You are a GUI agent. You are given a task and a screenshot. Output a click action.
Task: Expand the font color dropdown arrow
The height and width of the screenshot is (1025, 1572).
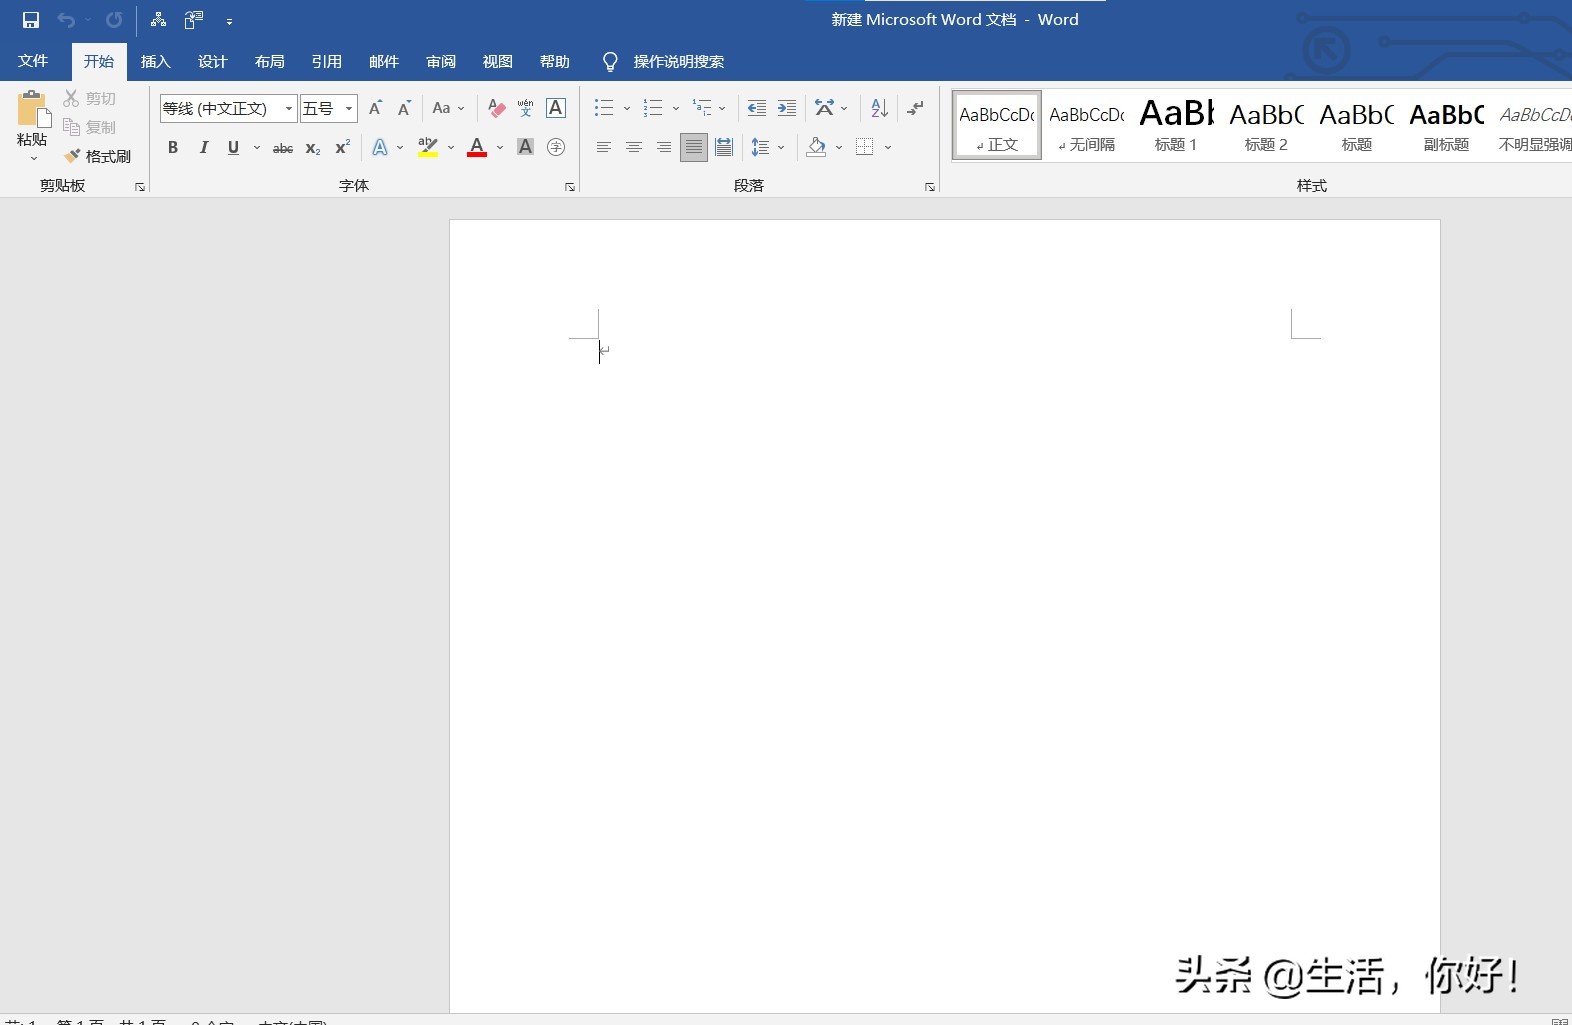coord(500,148)
